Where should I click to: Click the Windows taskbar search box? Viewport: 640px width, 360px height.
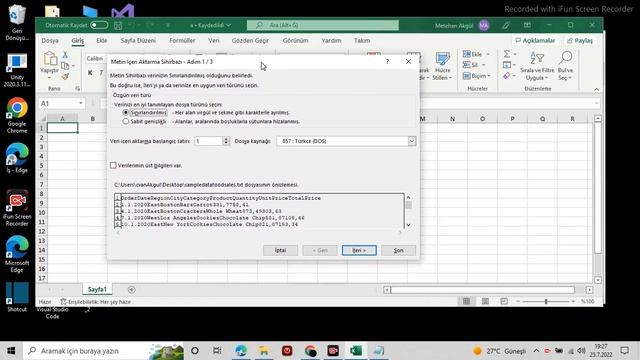(x=104, y=351)
